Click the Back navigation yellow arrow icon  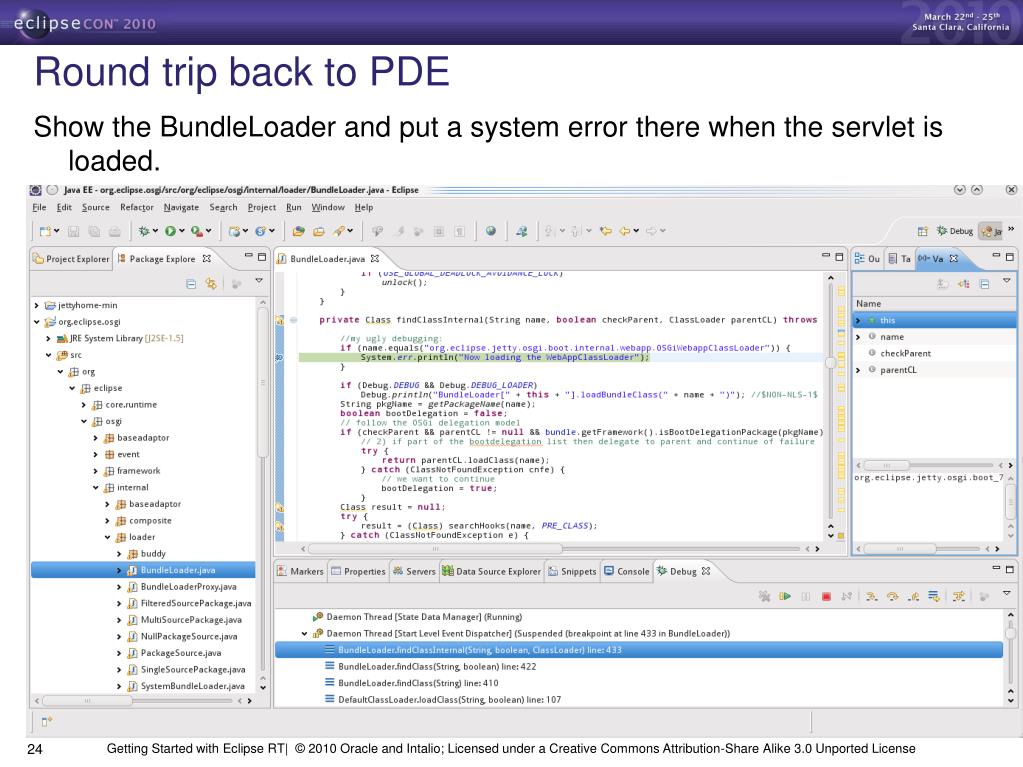(625, 231)
